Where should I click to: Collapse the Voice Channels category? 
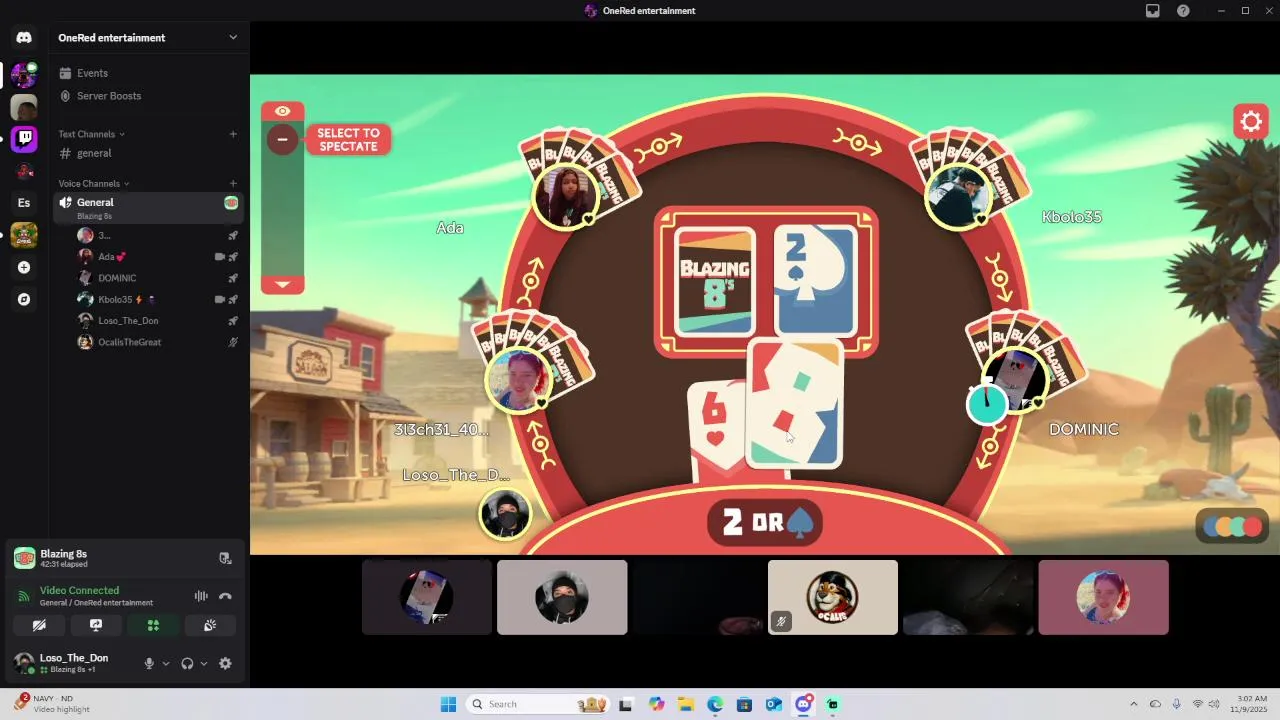(x=94, y=184)
